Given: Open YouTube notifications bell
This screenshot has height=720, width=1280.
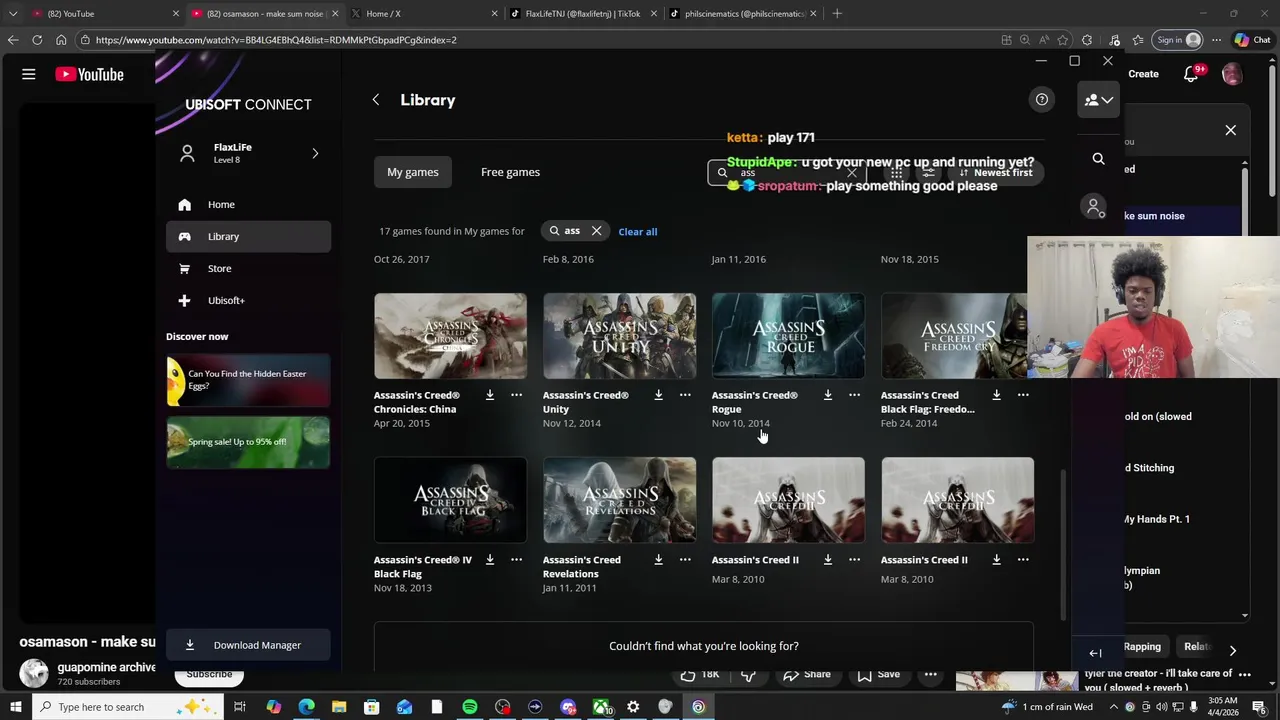Looking at the screenshot, I should coord(1191,75).
